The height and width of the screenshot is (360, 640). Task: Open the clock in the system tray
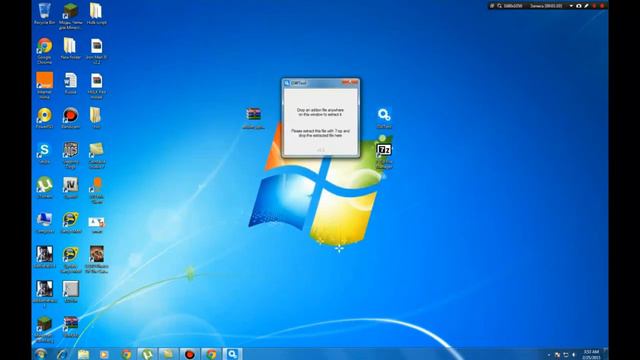591,354
